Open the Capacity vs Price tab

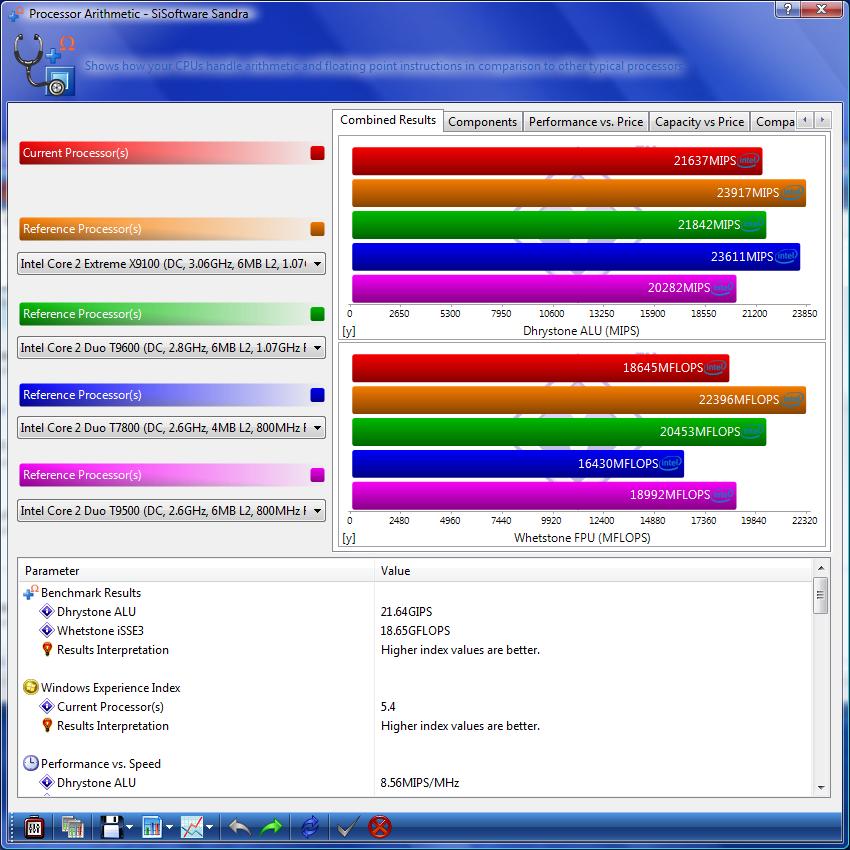(x=699, y=121)
